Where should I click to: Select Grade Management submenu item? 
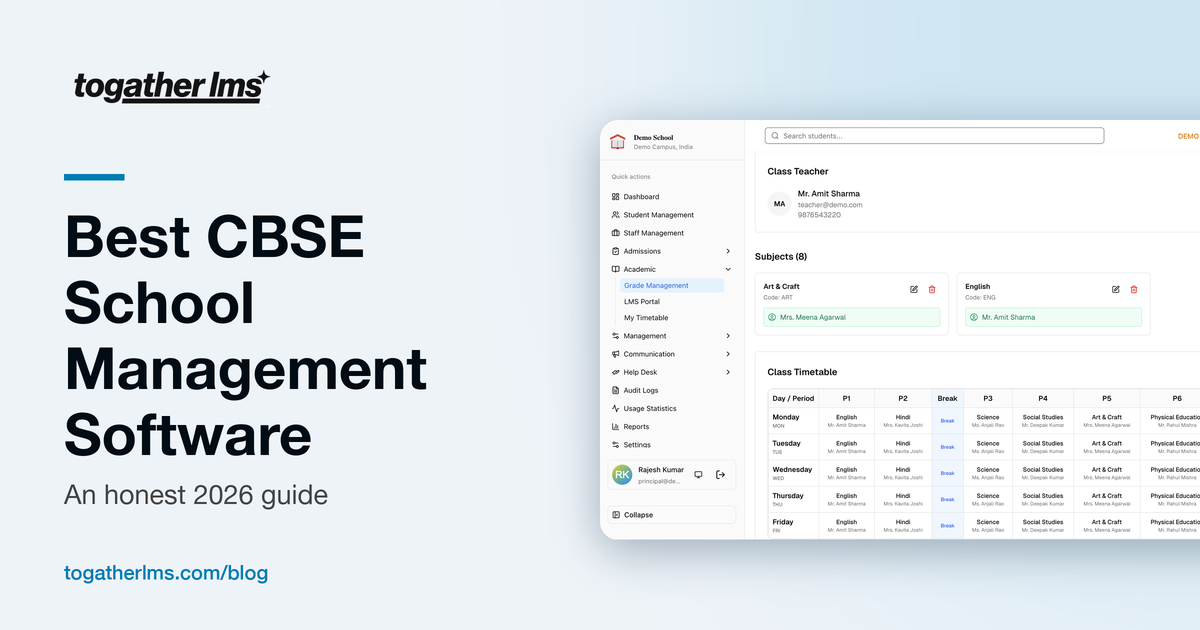point(672,285)
